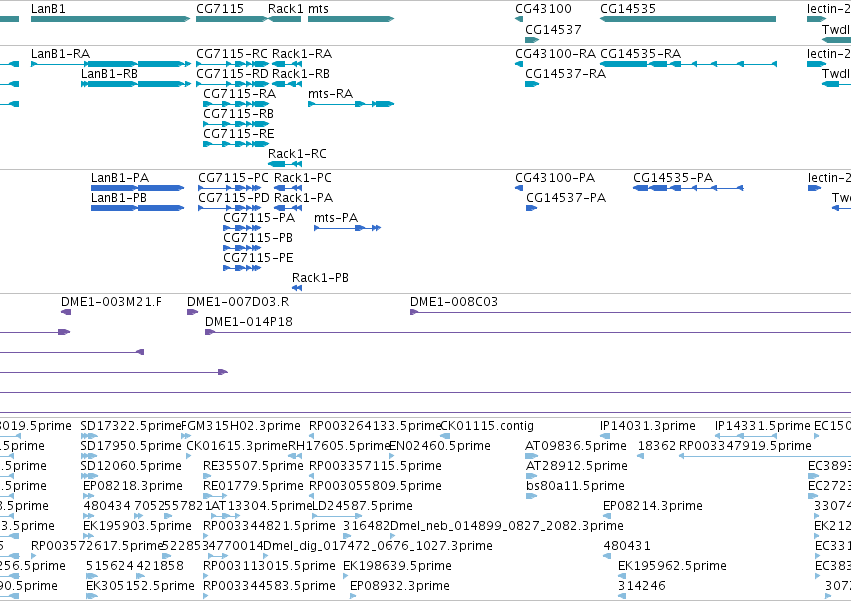This screenshot has width=851, height=601.
Task: Select transcript CG7115-RB
Action: coord(236,124)
